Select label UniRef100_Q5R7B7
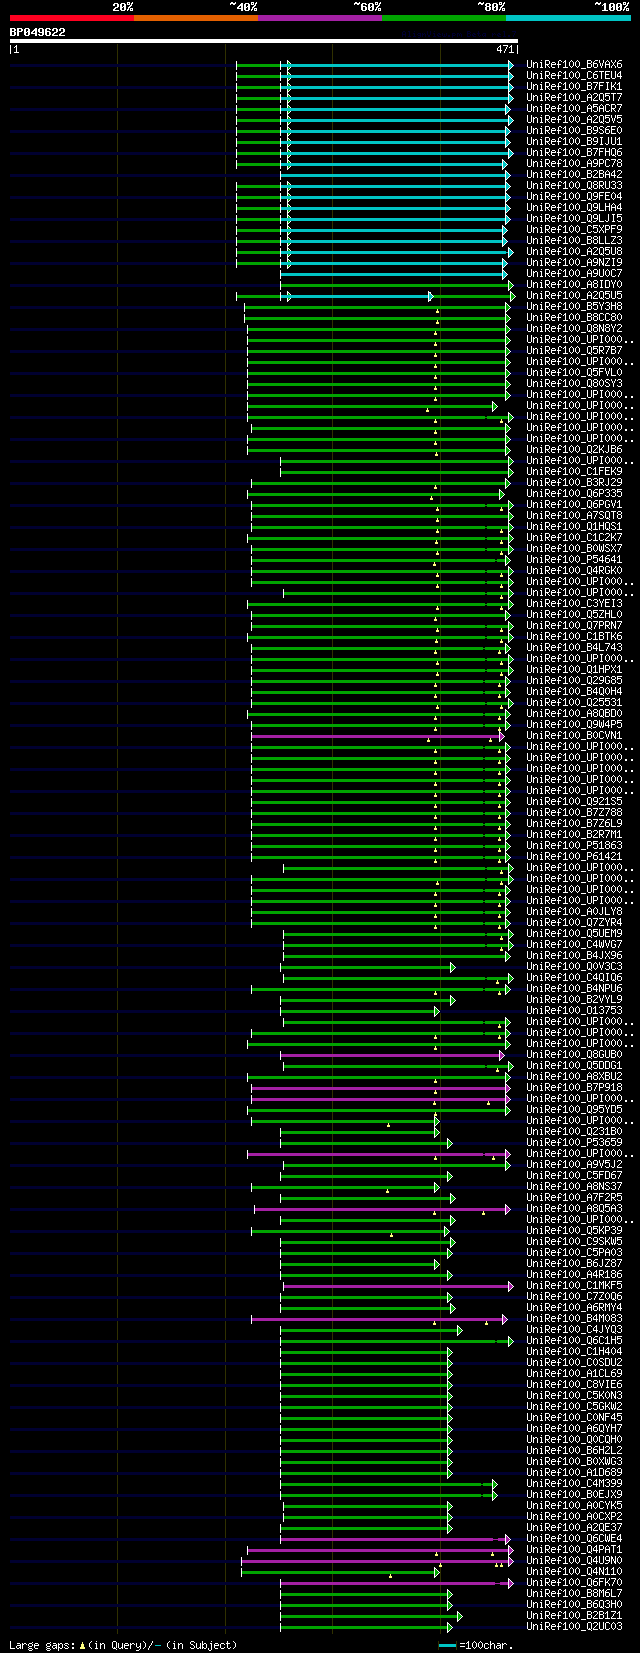The height and width of the screenshot is (1653, 640). tap(574, 350)
